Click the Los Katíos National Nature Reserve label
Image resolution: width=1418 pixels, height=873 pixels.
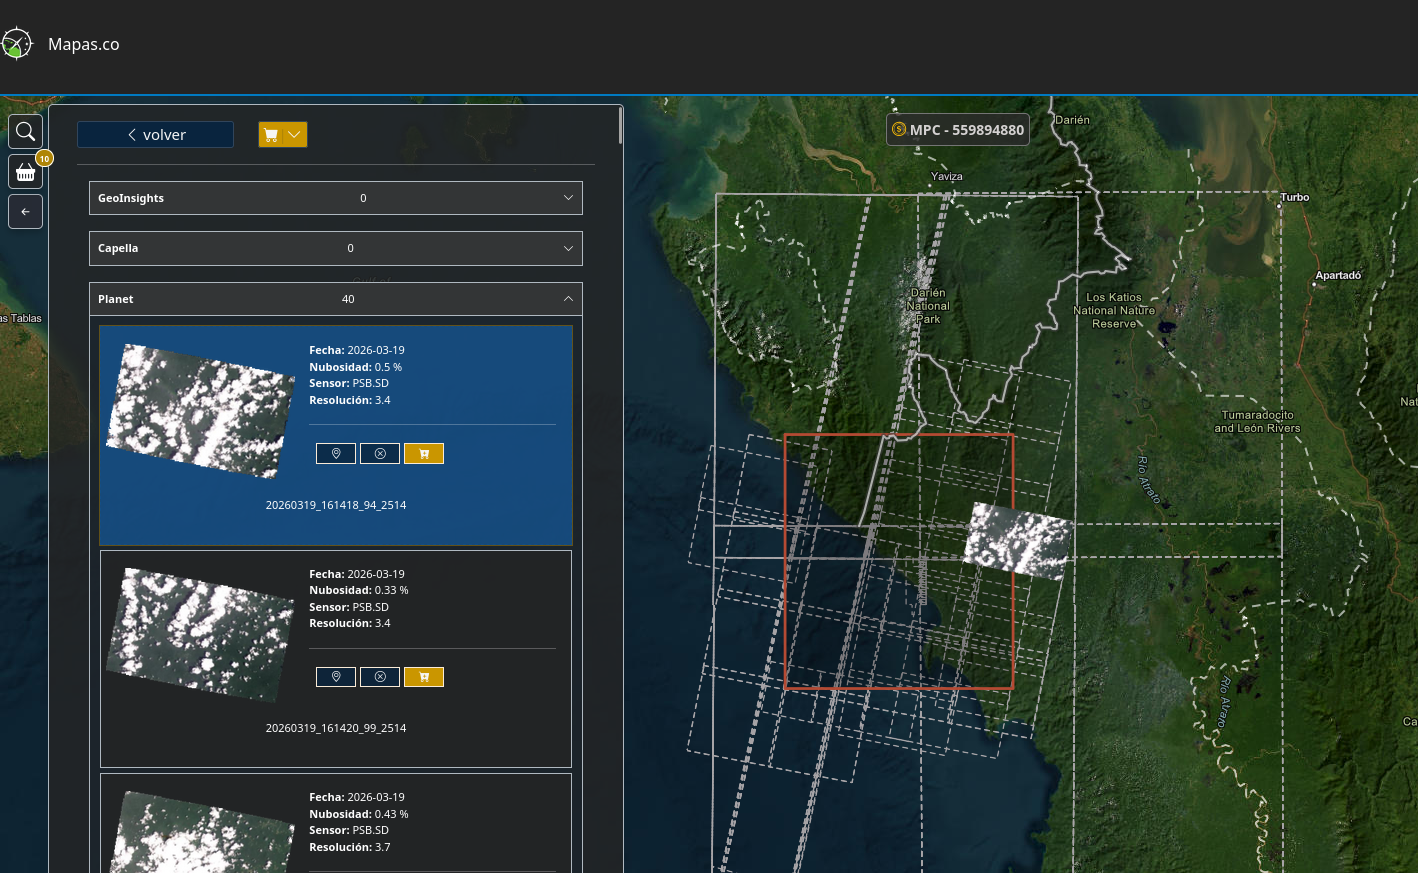pyautogui.click(x=1114, y=311)
